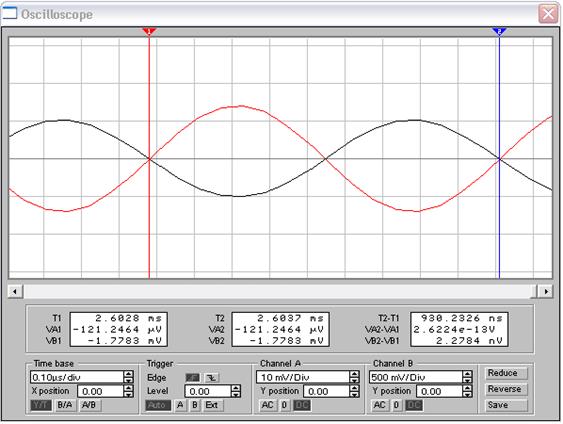The width and height of the screenshot is (563, 424).
Task: Decrease Channel B volts per division
Action: 467,381
